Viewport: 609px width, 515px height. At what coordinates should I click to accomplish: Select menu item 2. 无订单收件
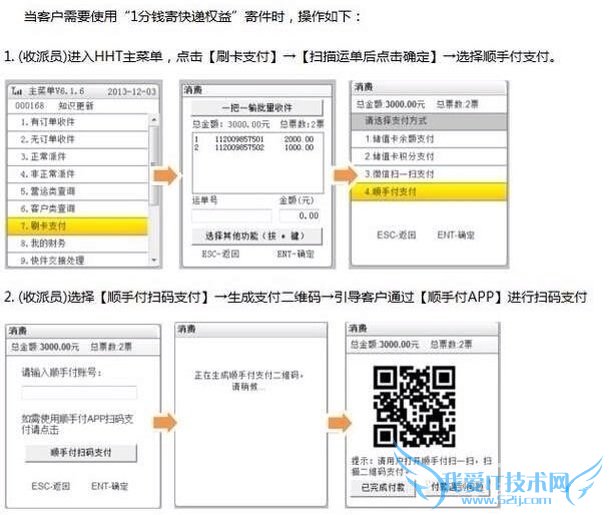coord(78,139)
